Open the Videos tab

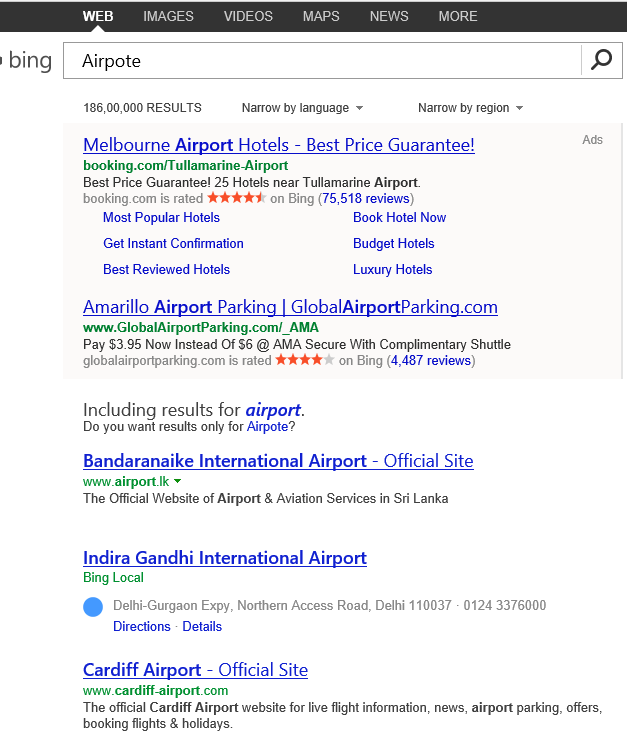pos(248,16)
